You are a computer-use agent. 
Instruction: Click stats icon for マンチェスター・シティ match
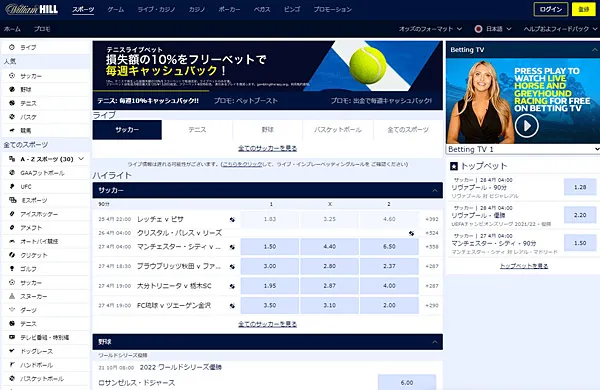point(232,247)
